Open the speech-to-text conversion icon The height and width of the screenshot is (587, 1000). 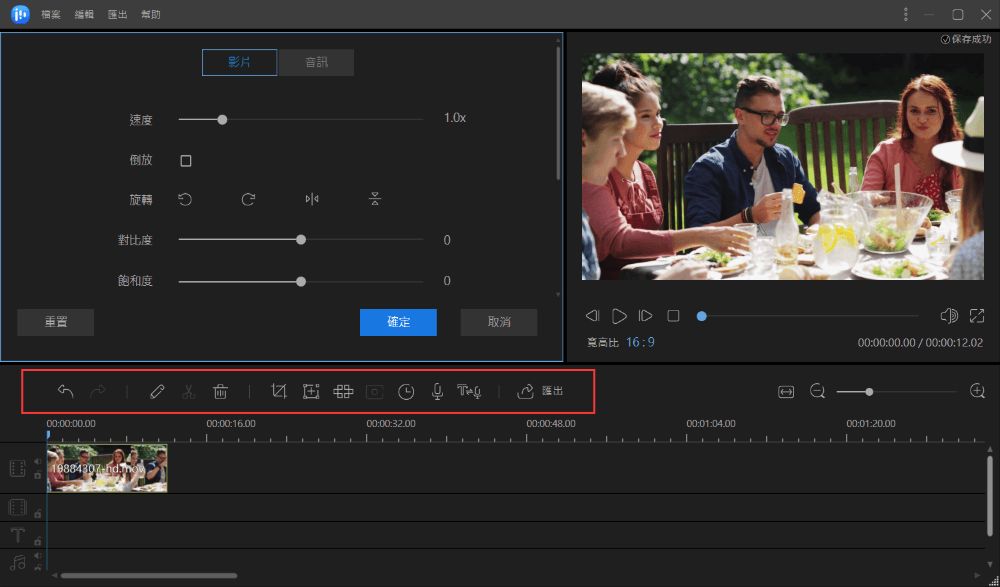469,391
